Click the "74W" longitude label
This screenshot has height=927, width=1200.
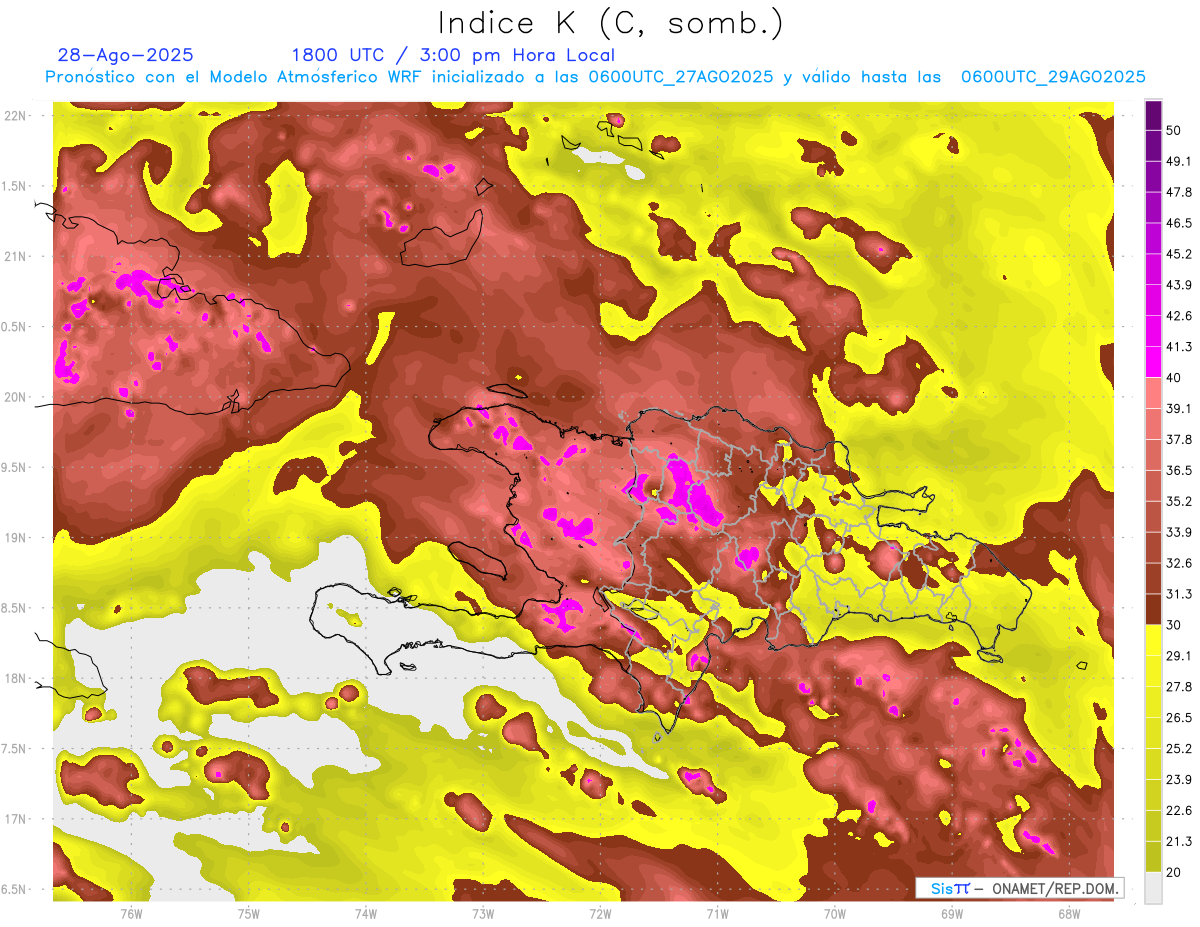pos(366,914)
